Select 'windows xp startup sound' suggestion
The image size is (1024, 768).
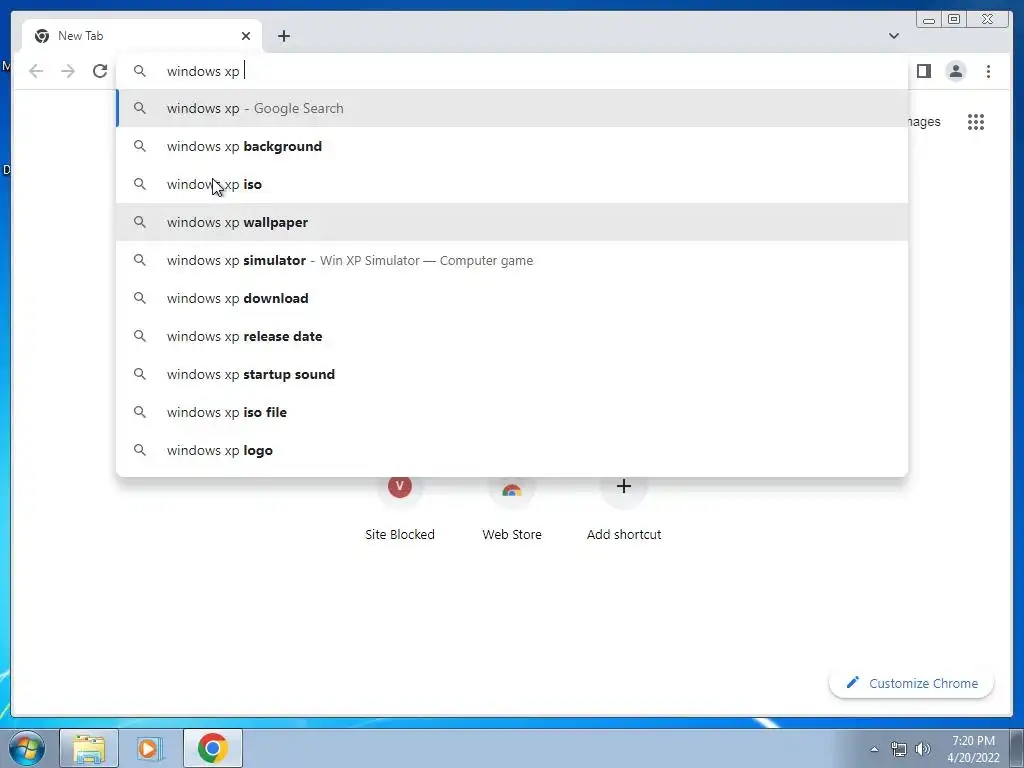512,374
